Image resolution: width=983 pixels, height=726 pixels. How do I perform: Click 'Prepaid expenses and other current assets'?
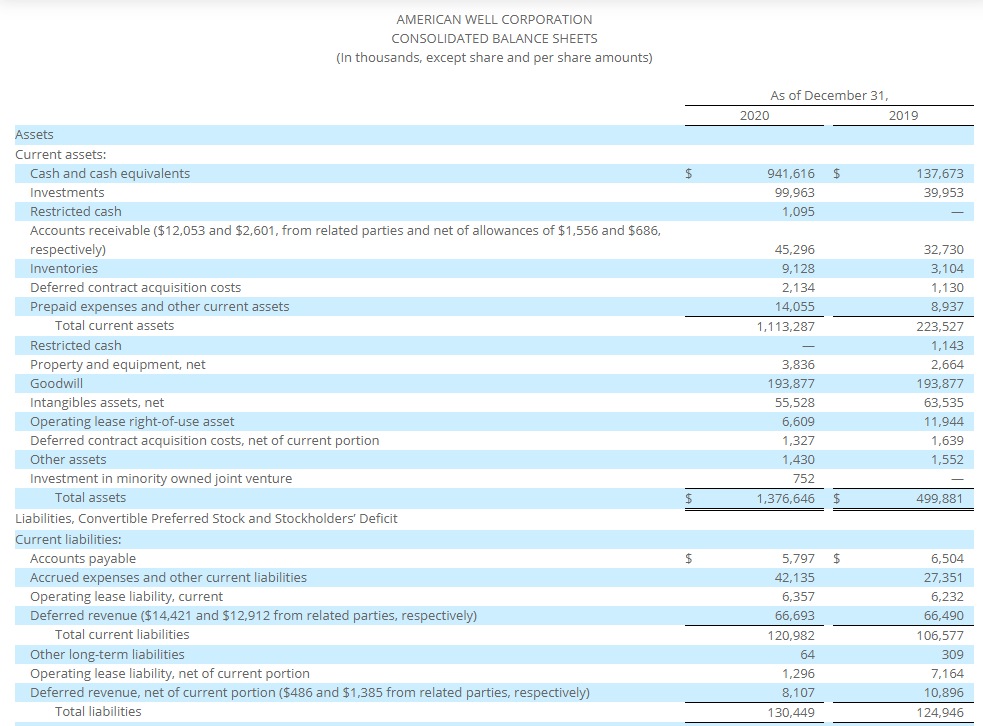coord(160,307)
